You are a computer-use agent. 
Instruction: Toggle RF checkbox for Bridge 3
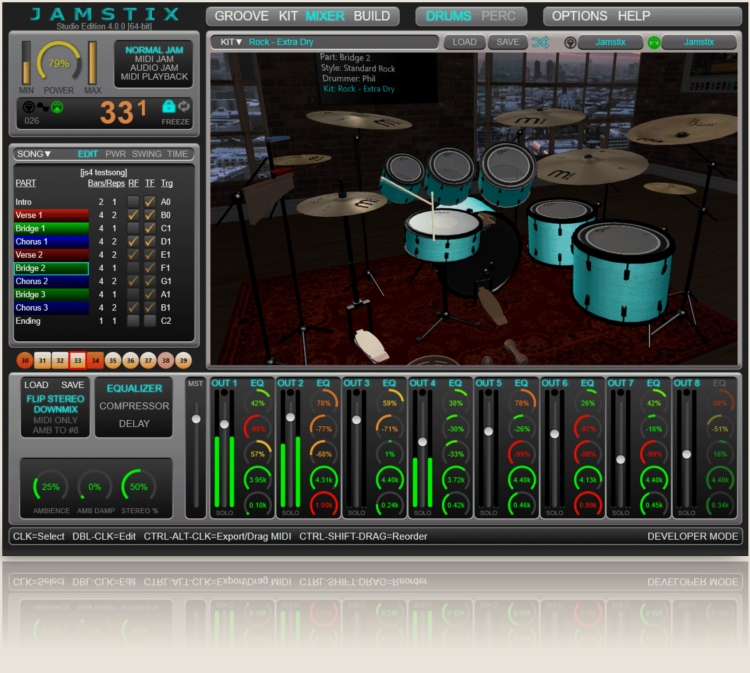coord(133,295)
